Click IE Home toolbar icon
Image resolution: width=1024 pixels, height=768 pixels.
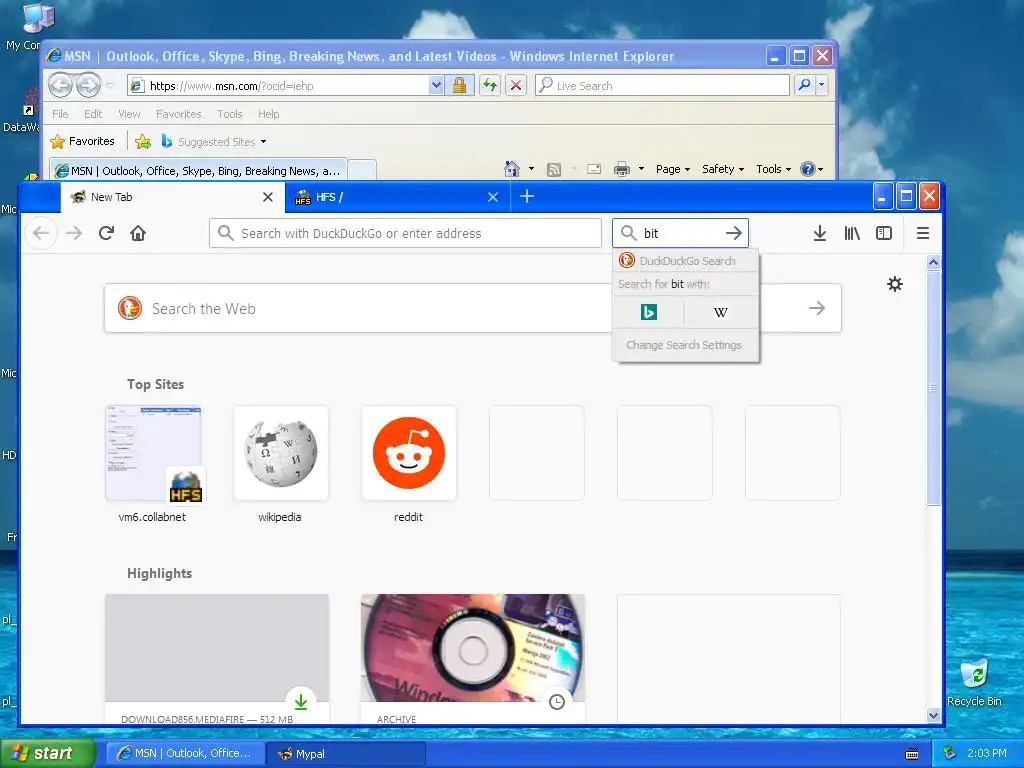click(512, 169)
